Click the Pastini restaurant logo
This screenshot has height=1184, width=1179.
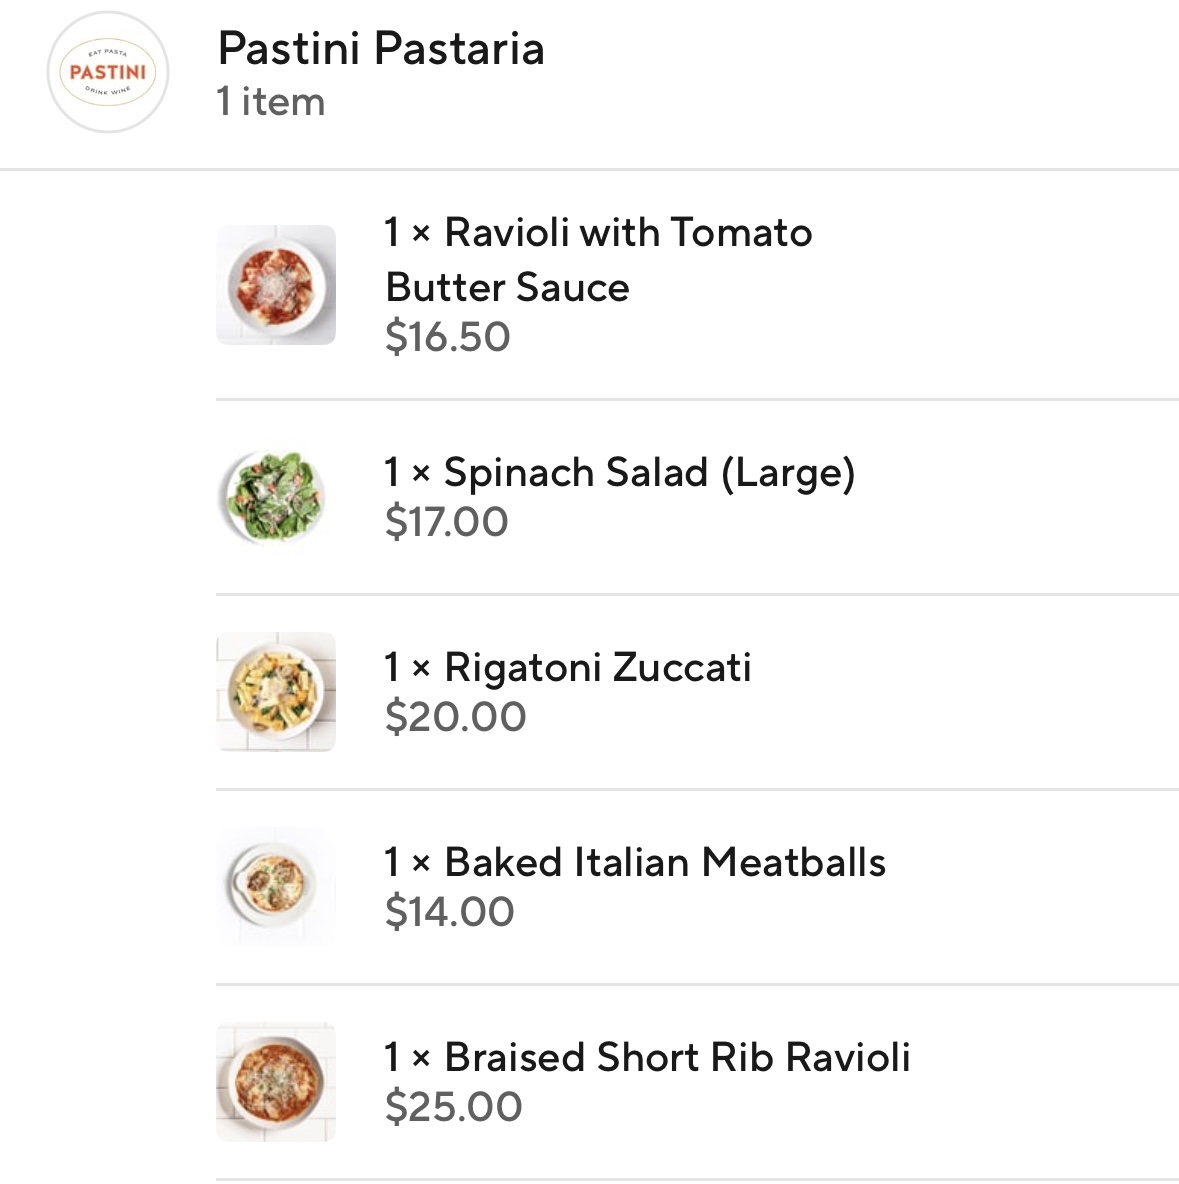[x=108, y=72]
